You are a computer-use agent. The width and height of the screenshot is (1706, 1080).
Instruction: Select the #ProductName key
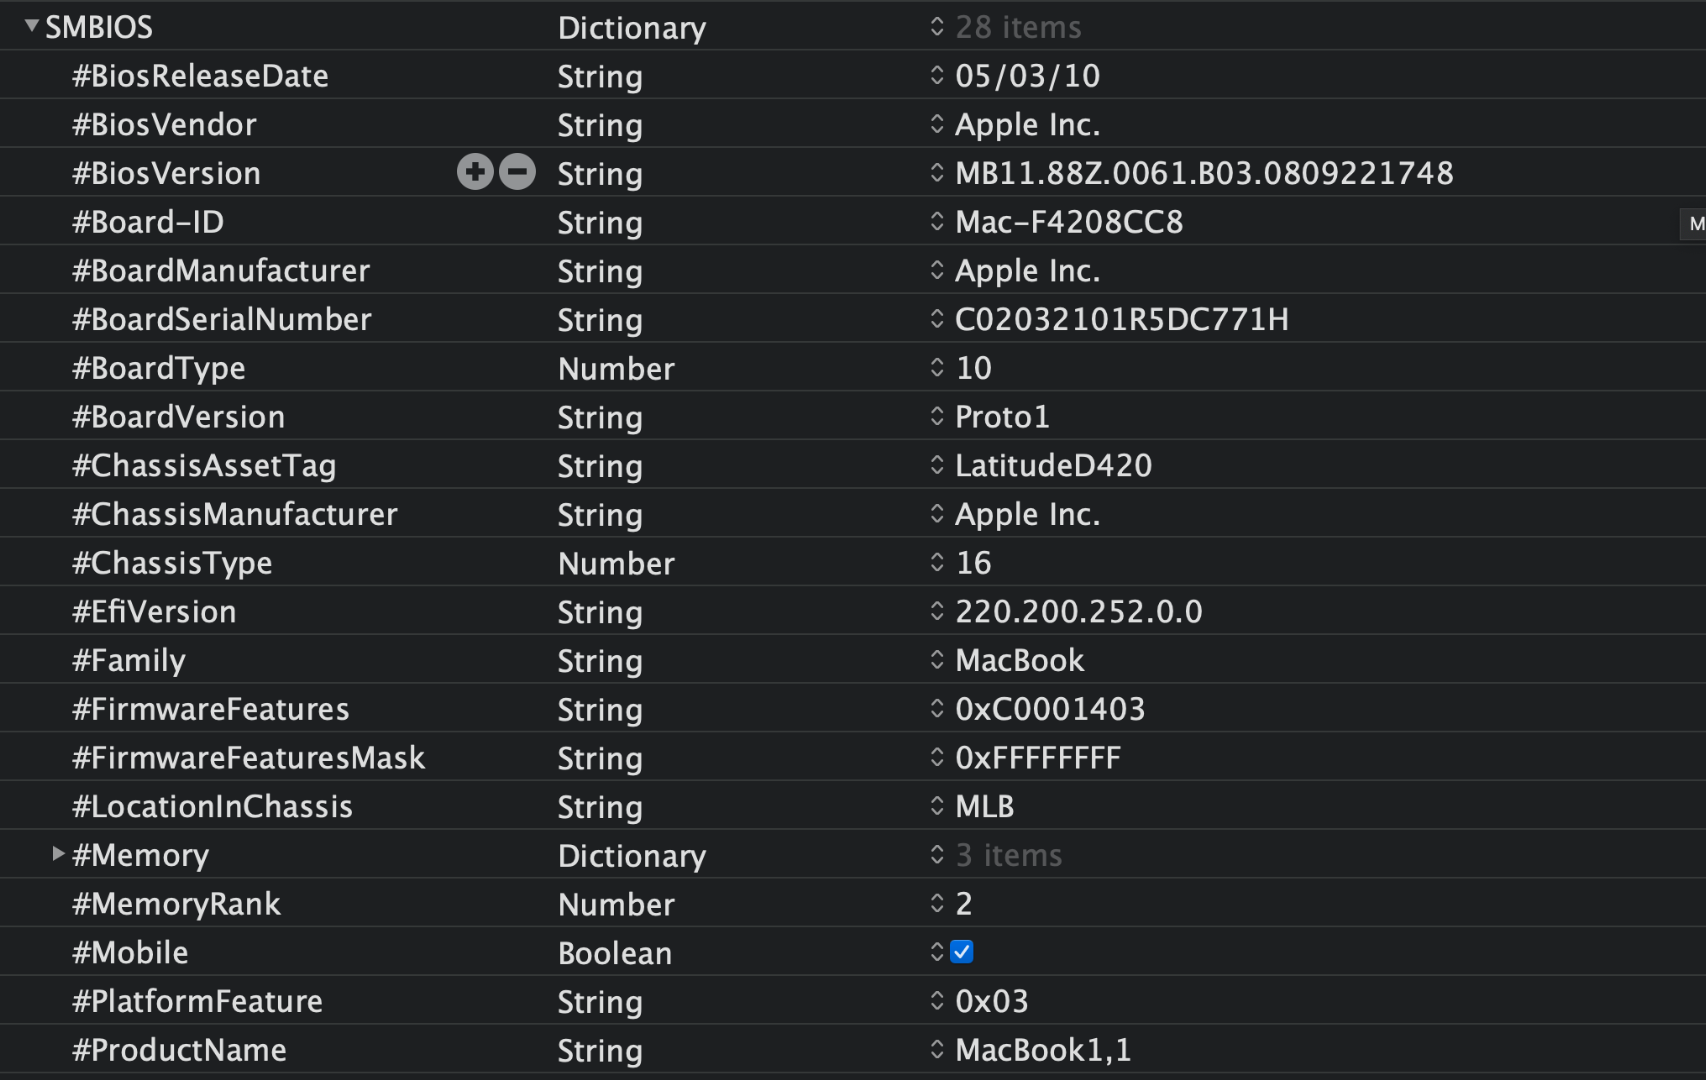point(179,1050)
